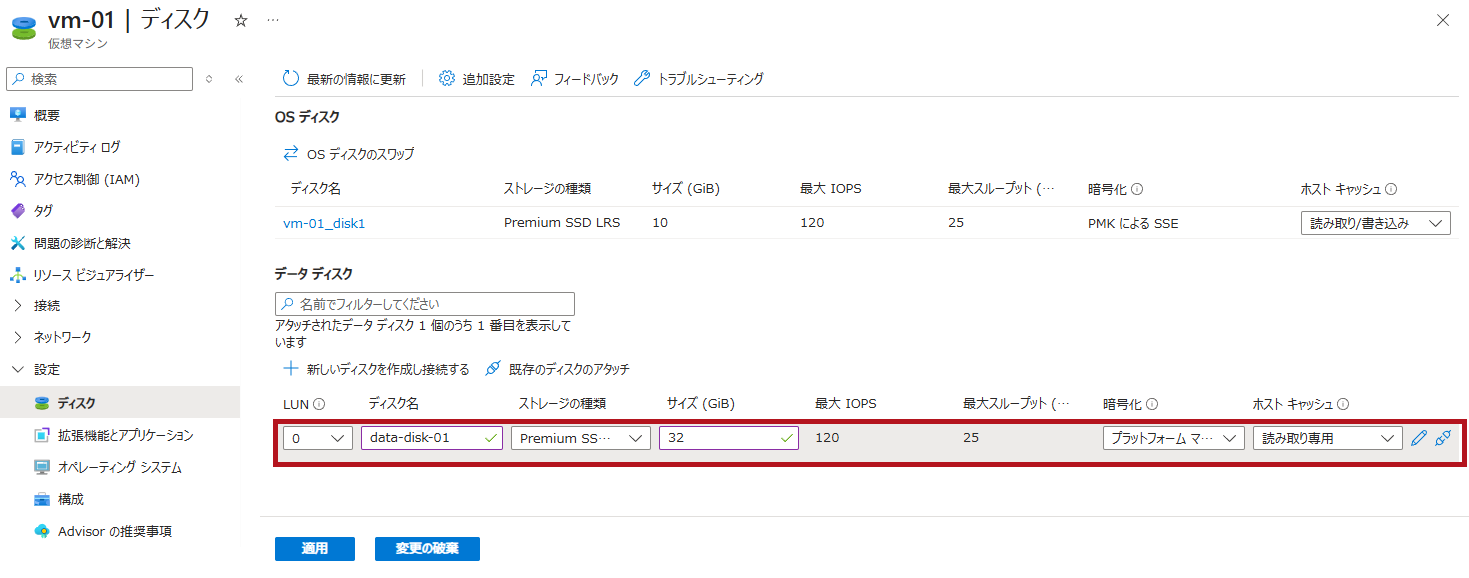This screenshot has height=578, width=1469.
Task: Open the LUN dropdown showing 0
Action: (x=317, y=438)
